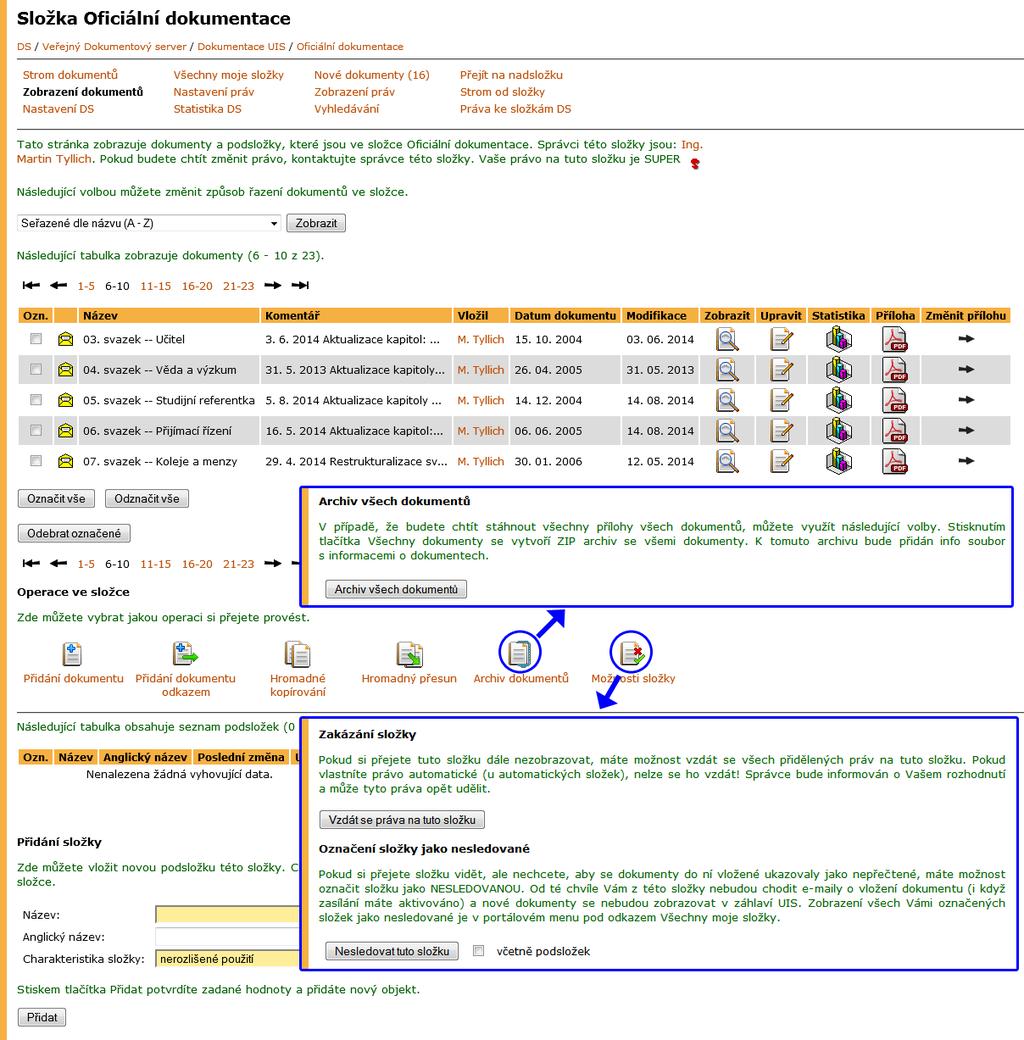Open Statistika DS

point(208,109)
